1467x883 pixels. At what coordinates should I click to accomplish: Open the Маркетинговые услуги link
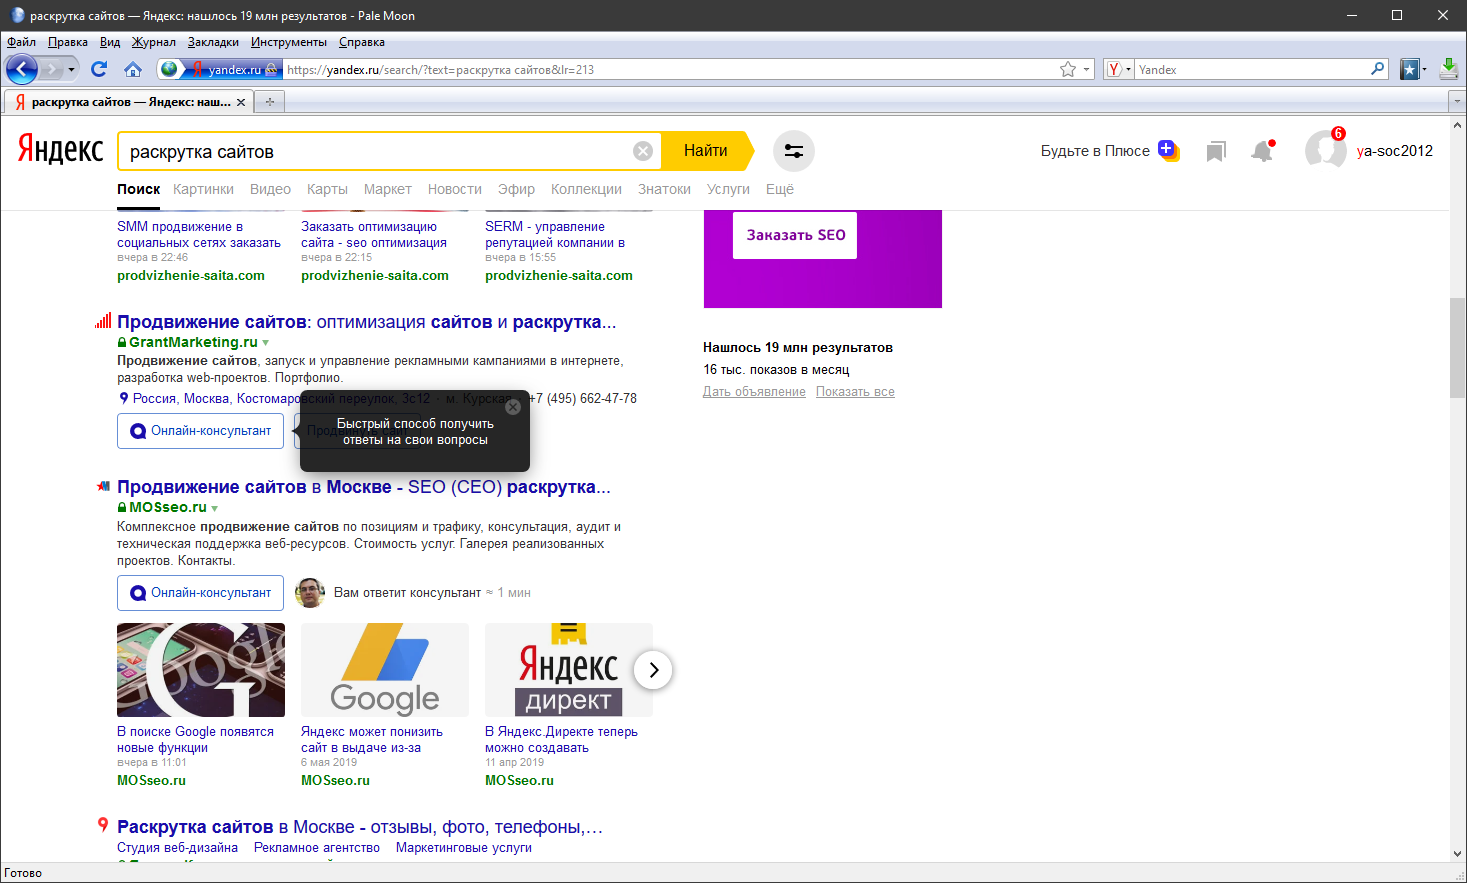coord(464,848)
